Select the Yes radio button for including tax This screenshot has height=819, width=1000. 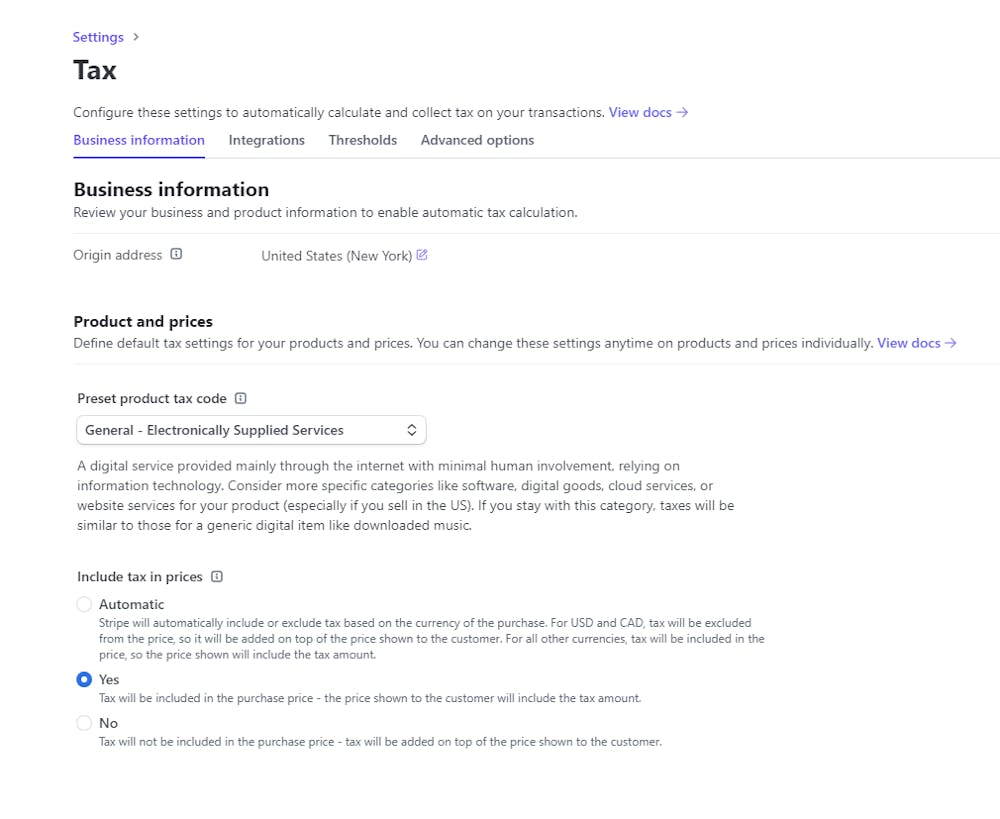(x=84, y=680)
